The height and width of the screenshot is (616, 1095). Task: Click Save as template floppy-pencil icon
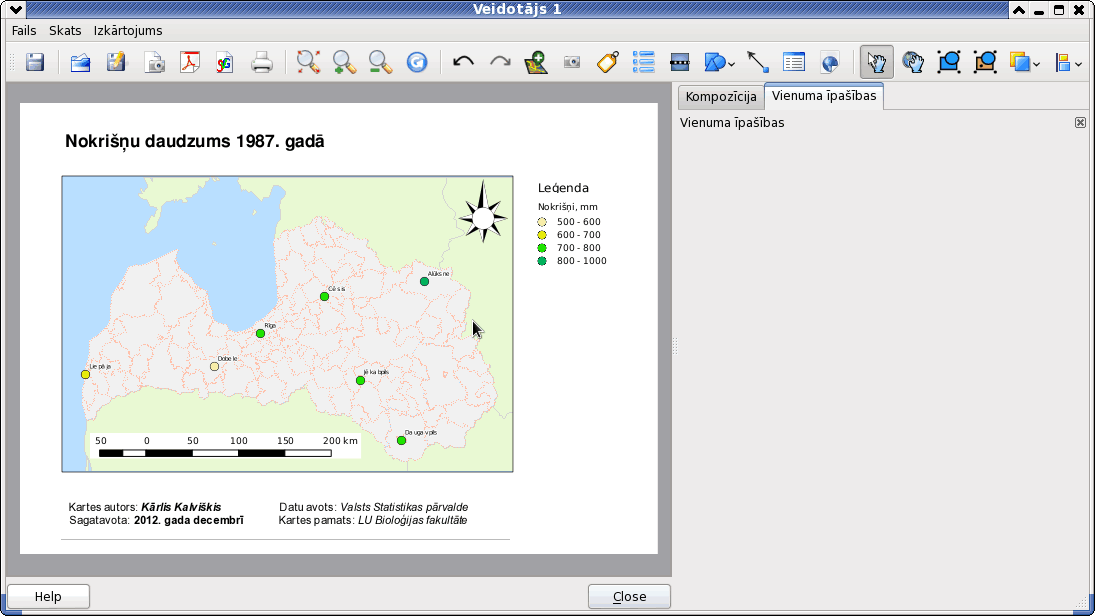click(116, 62)
